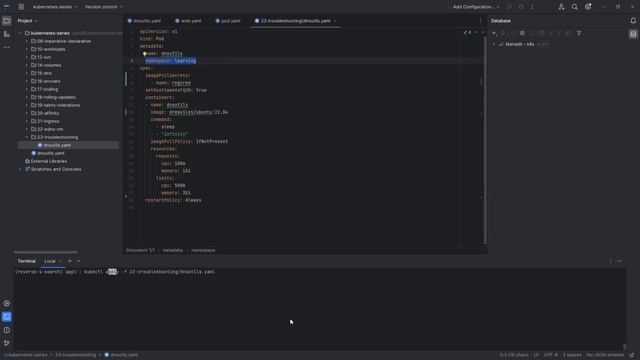Open Notifications bell icon
The width and height of the screenshot is (640, 360).
pyautogui.click(x=633, y=21)
